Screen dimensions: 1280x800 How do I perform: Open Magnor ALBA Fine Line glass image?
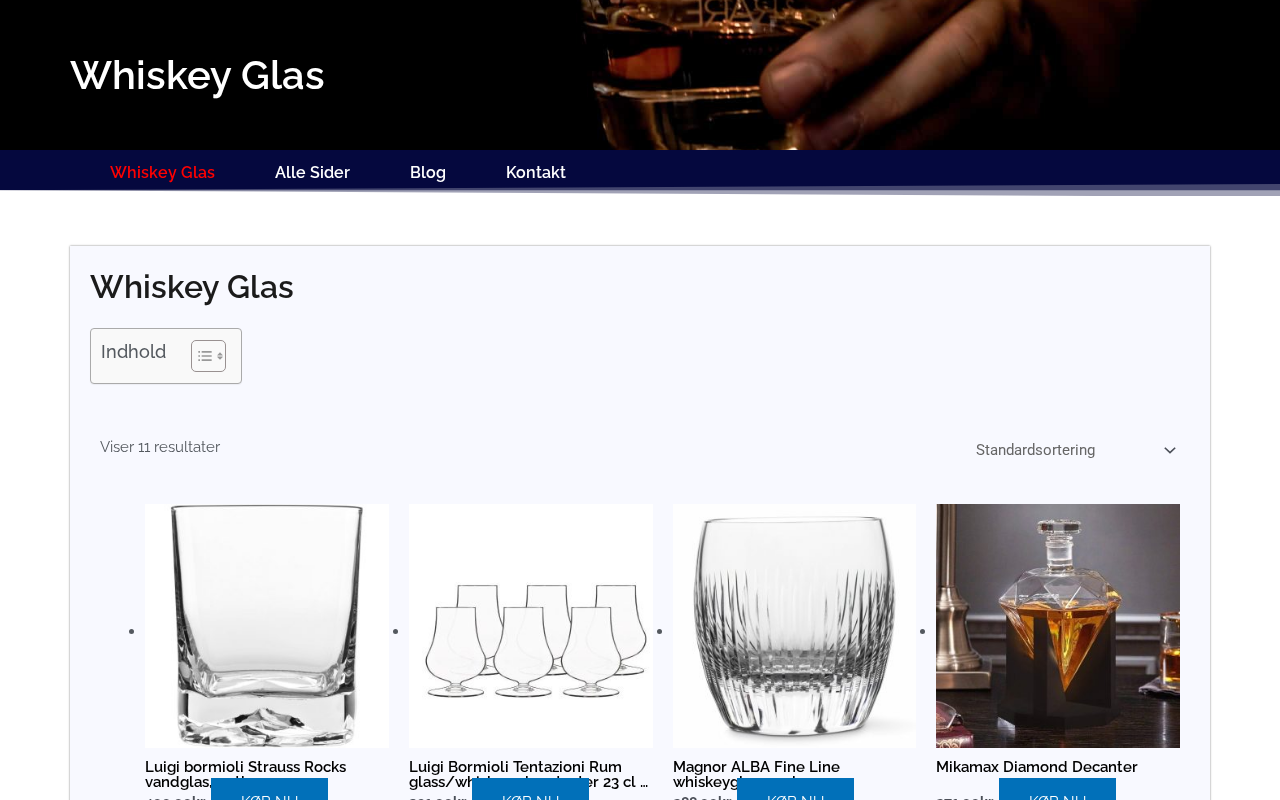click(794, 626)
